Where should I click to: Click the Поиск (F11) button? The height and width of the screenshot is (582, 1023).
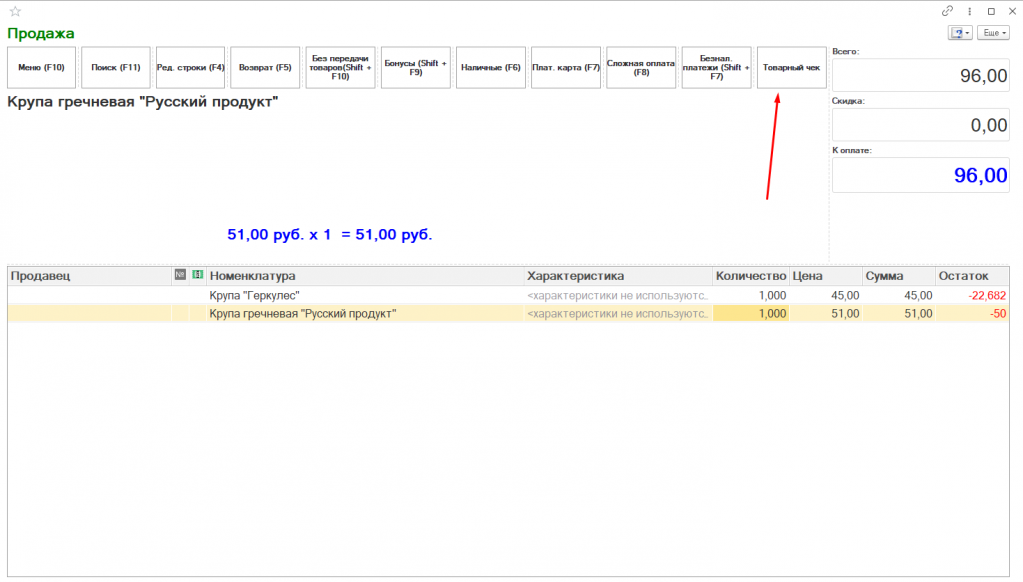pos(115,67)
